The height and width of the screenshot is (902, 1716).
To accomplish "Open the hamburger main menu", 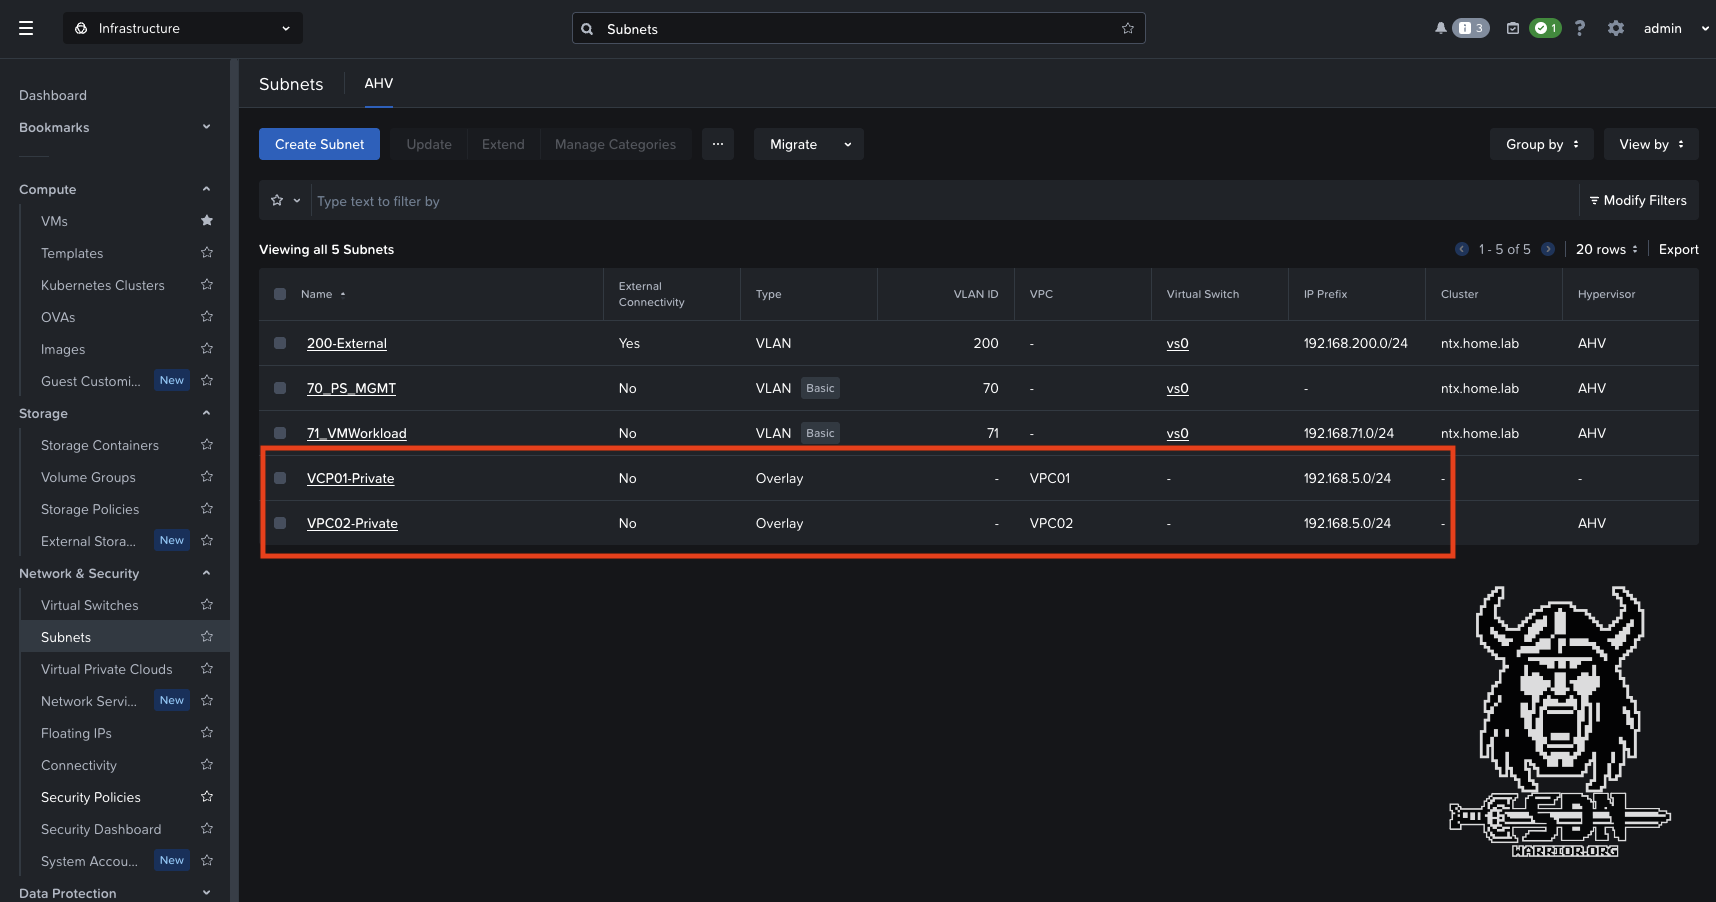I will pos(26,28).
